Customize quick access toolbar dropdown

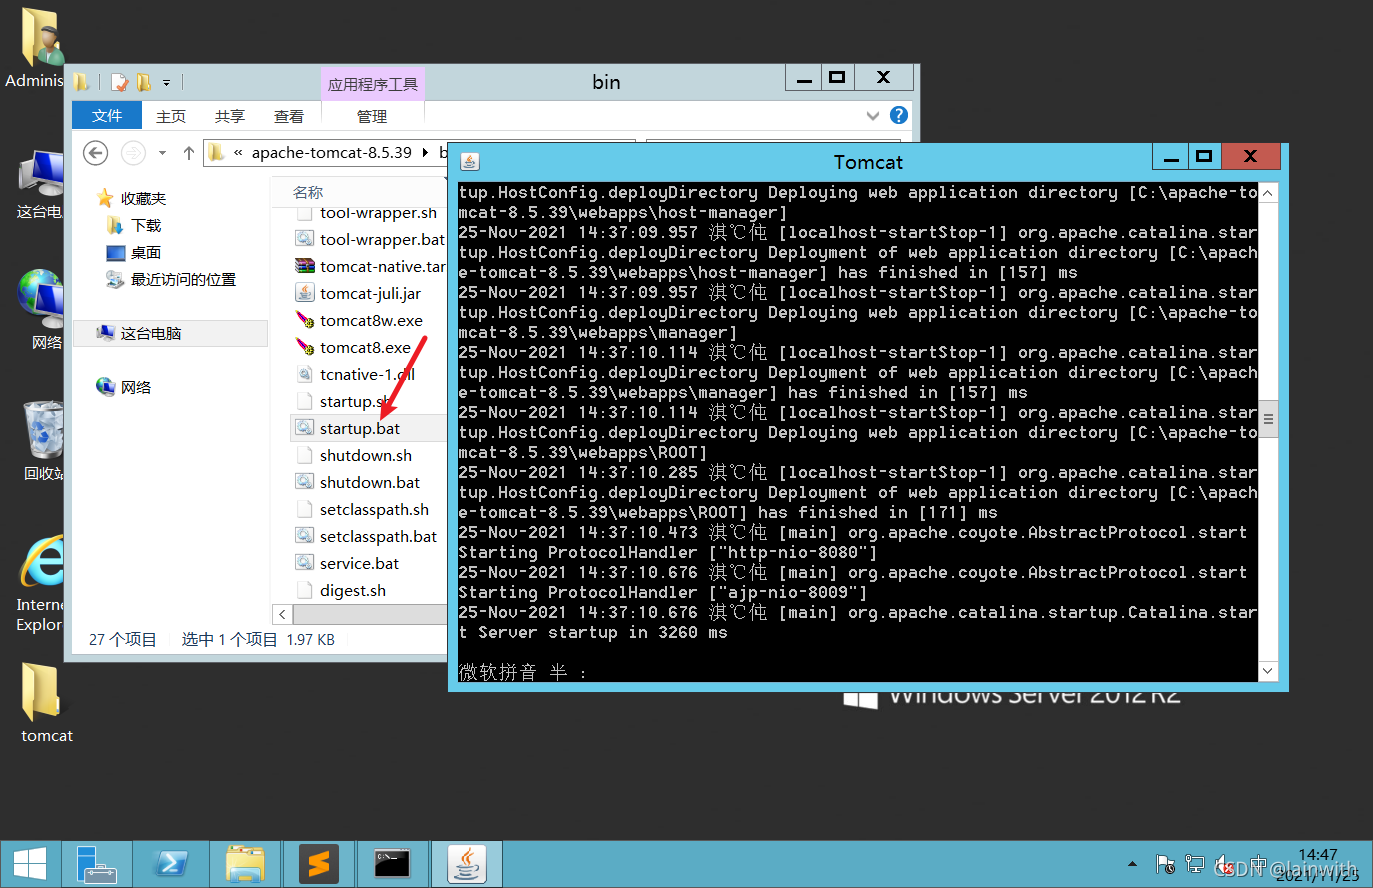coord(166,82)
